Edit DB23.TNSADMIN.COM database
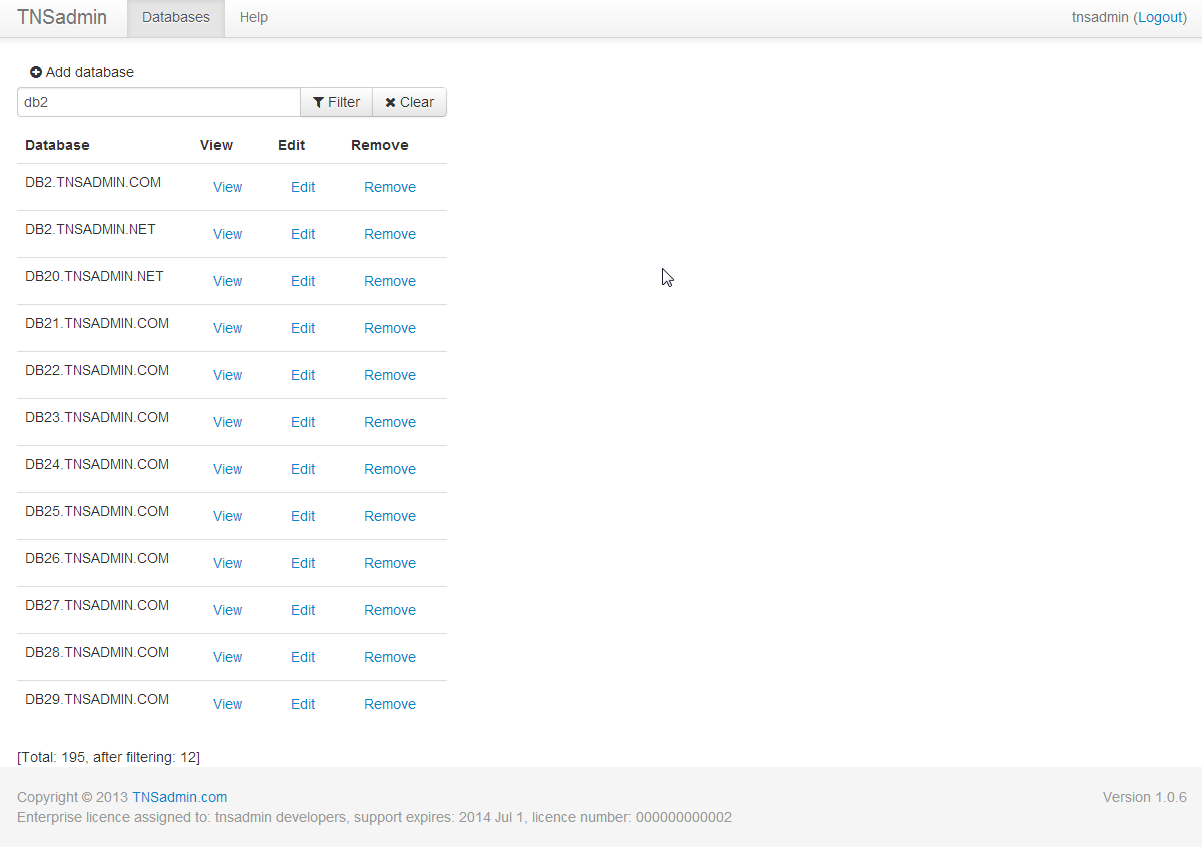Screen dimensions: 1202x852 [303, 422]
